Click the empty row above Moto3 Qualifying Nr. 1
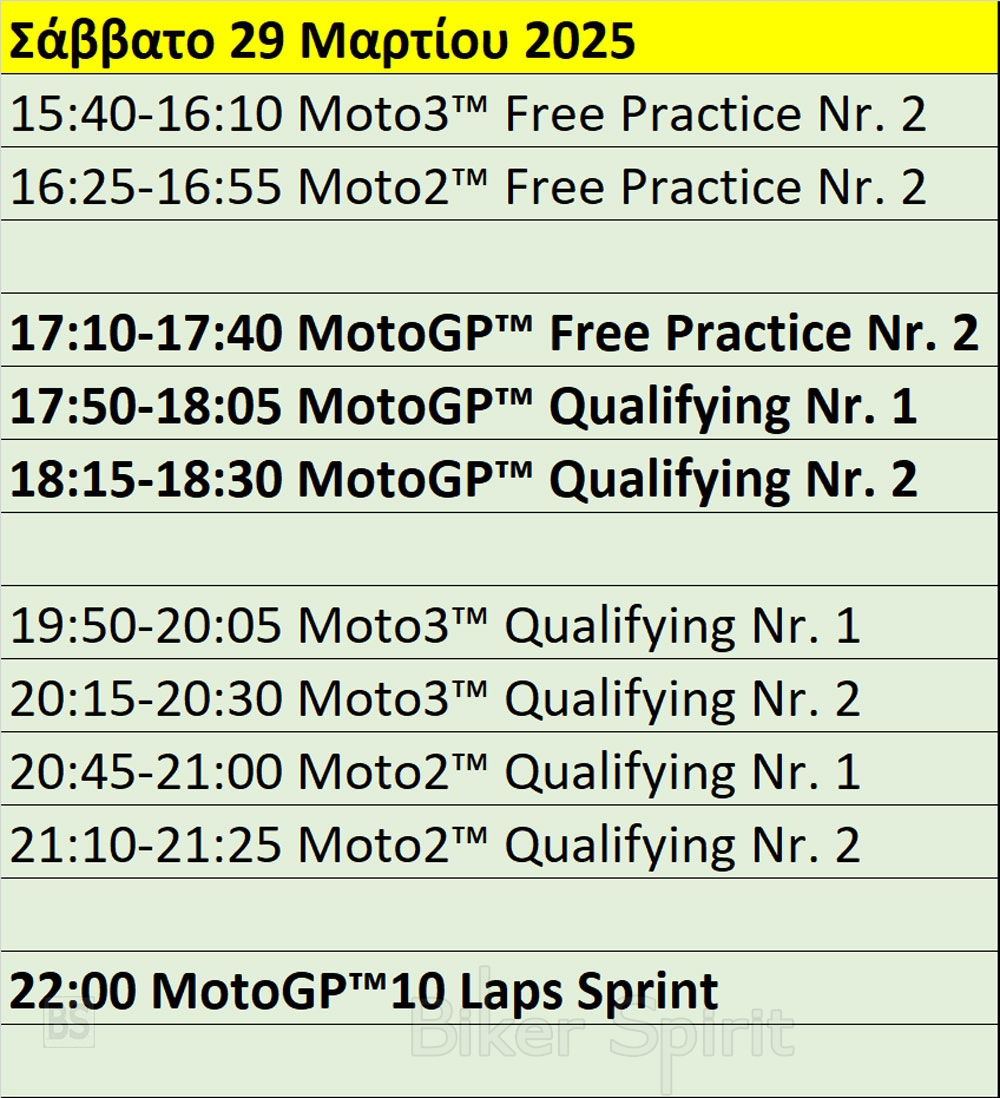 (500, 549)
